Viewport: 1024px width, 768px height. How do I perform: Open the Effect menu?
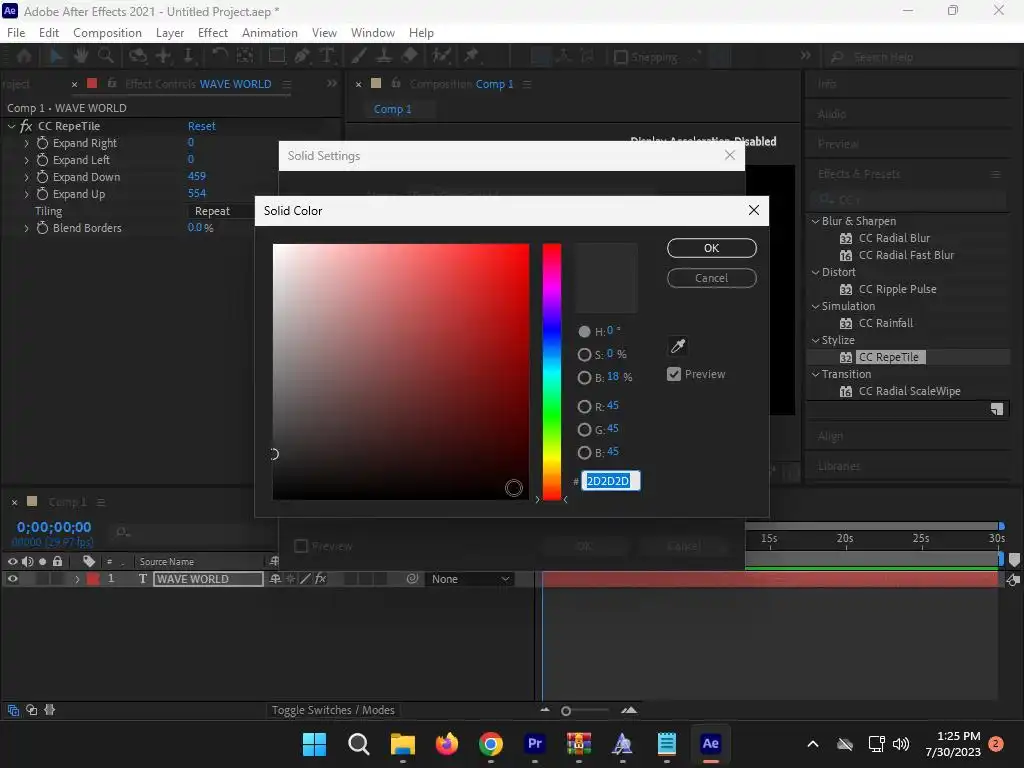[x=213, y=33]
